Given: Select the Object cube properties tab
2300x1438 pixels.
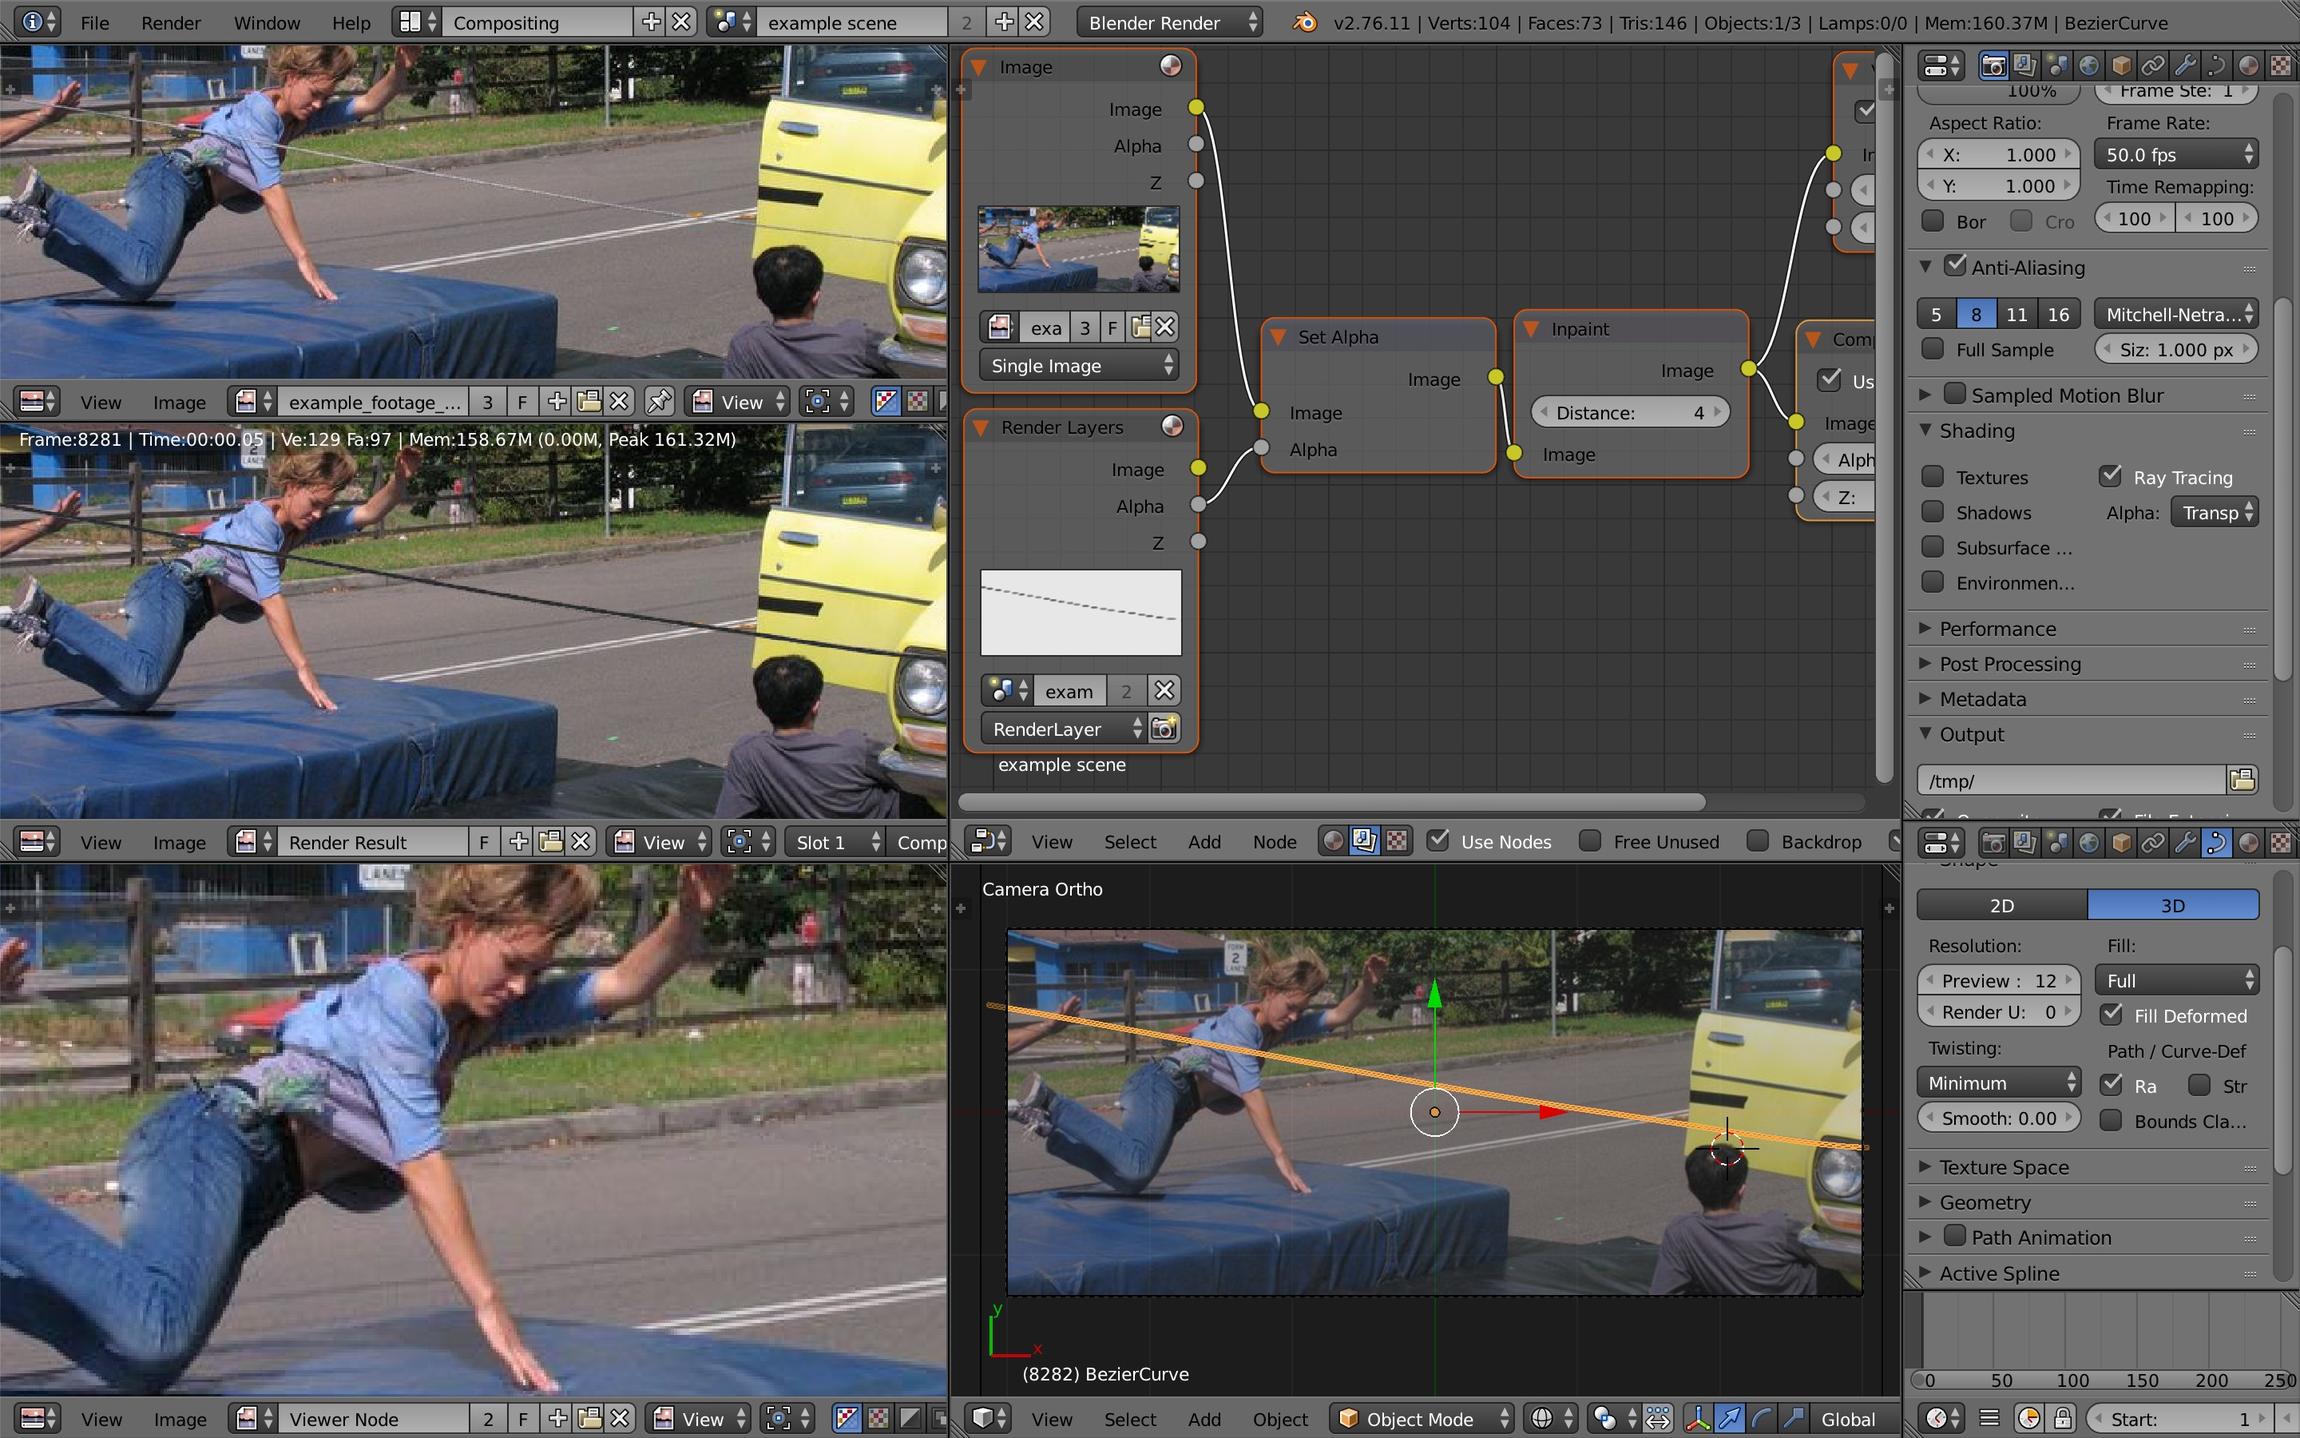Looking at the screenshot, I should pos(2121,66).
